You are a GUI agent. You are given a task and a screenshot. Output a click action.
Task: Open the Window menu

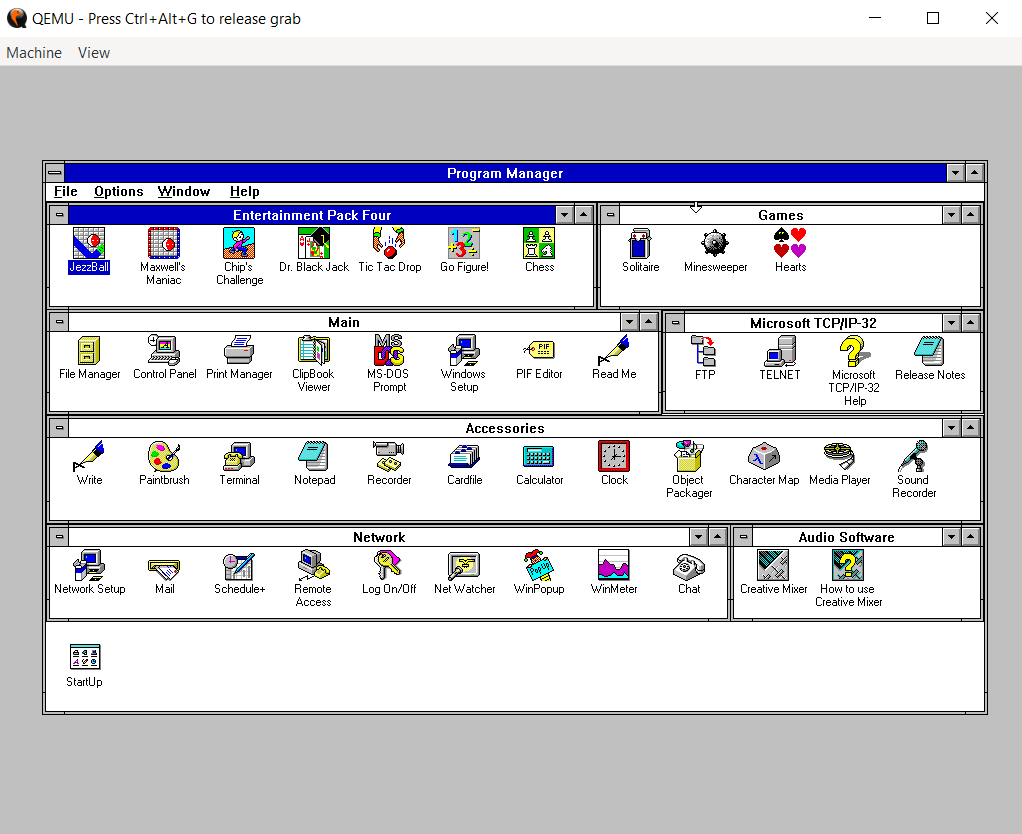click(x=184, y=192)
